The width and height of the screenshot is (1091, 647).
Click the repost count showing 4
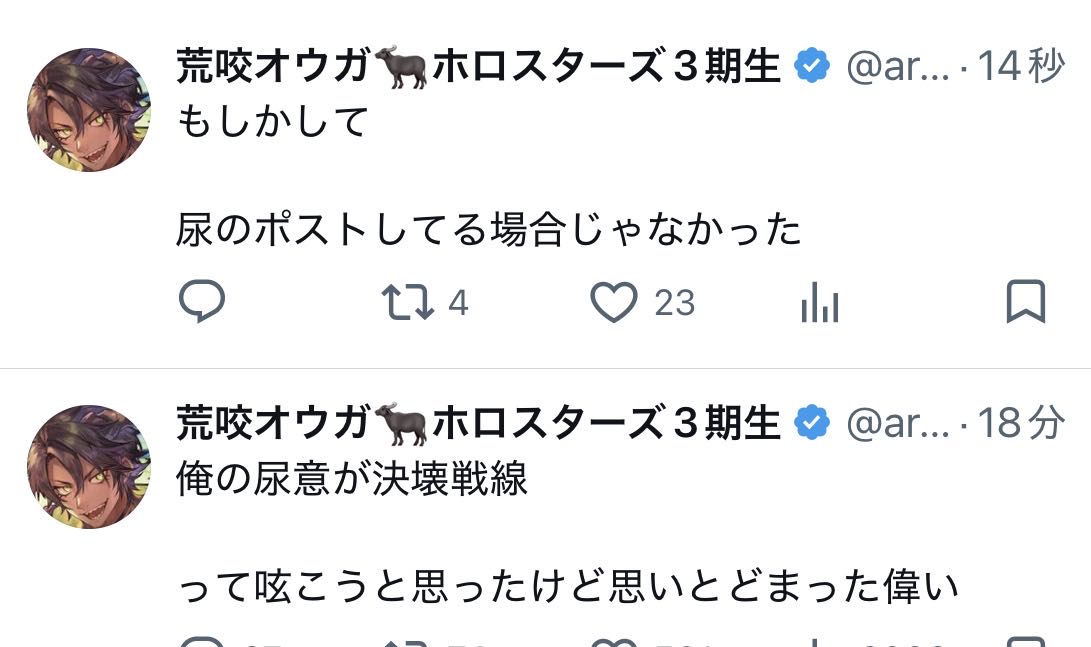458,302
